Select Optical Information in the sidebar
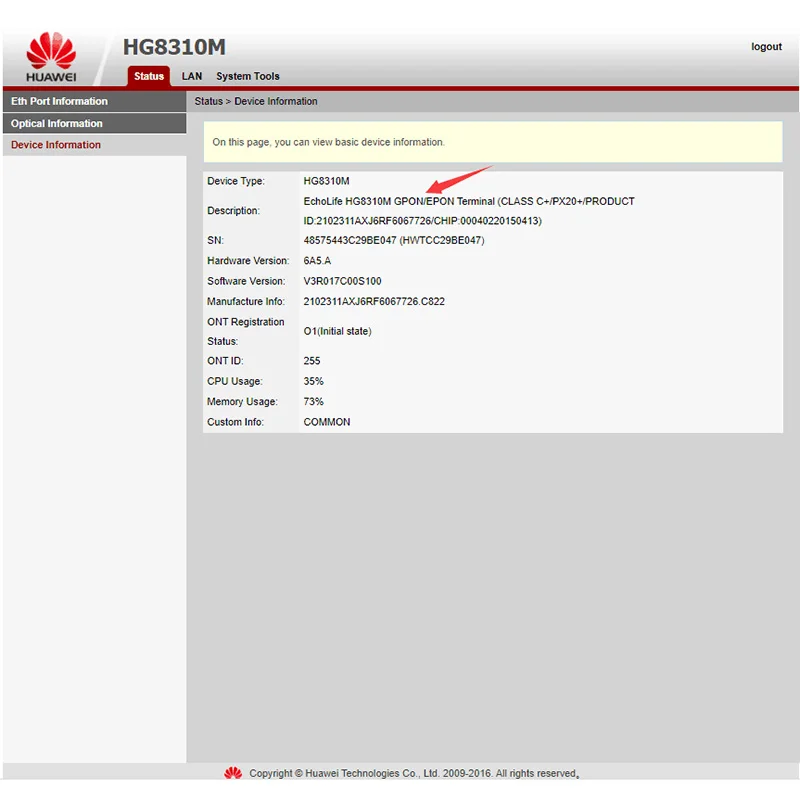800x800 pixels. click(94, 123)
